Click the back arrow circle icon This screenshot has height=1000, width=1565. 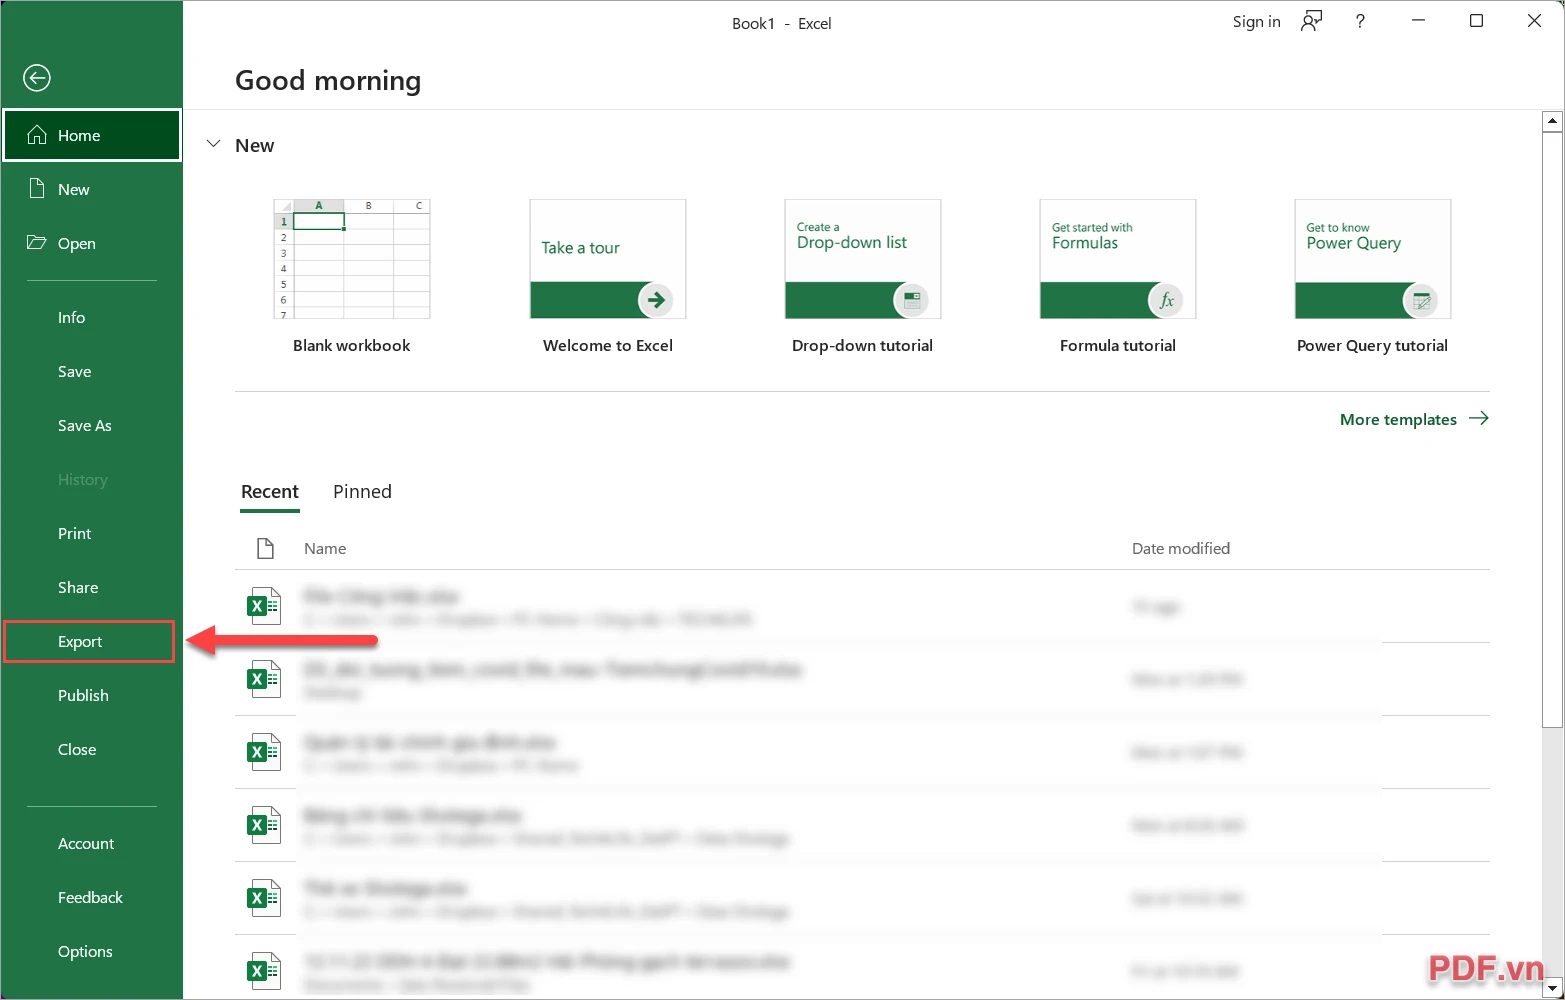point(37,78)
